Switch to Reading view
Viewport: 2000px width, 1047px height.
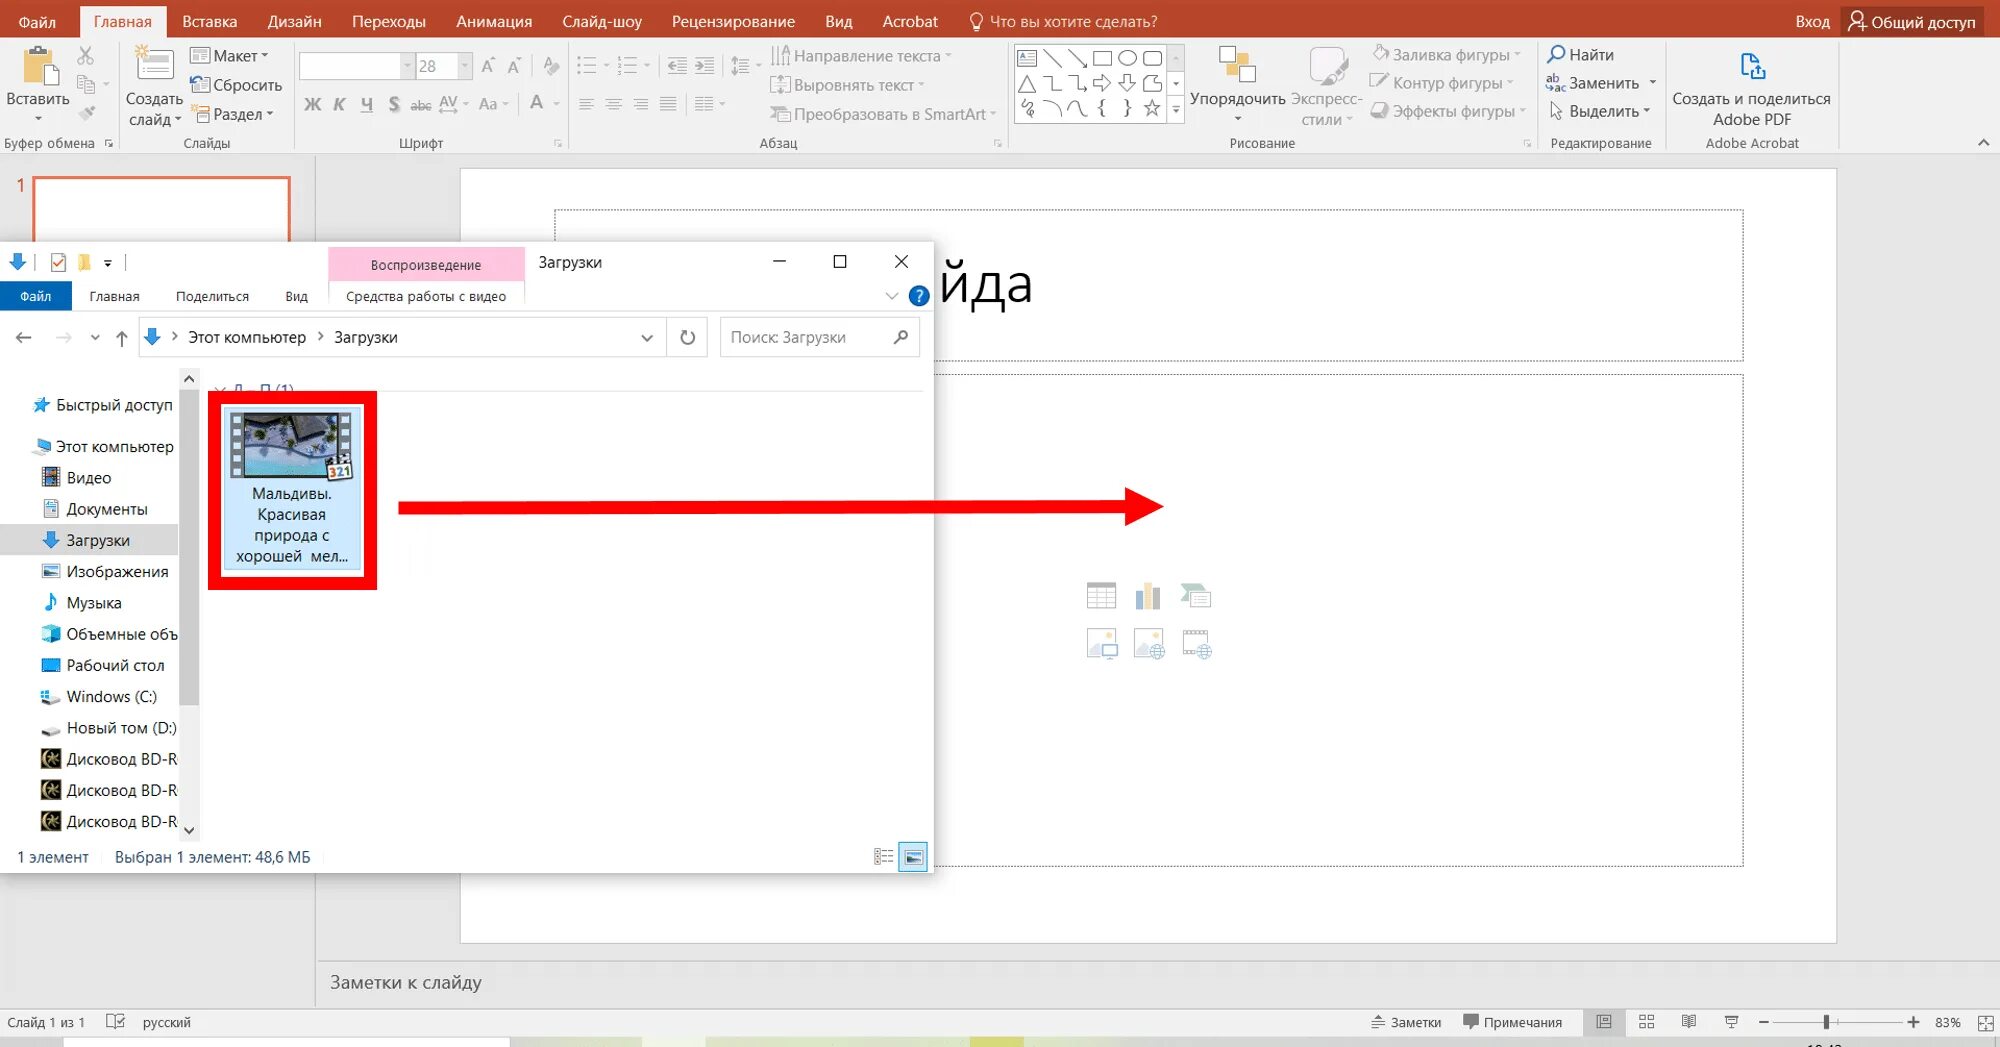point(1689,1022)
